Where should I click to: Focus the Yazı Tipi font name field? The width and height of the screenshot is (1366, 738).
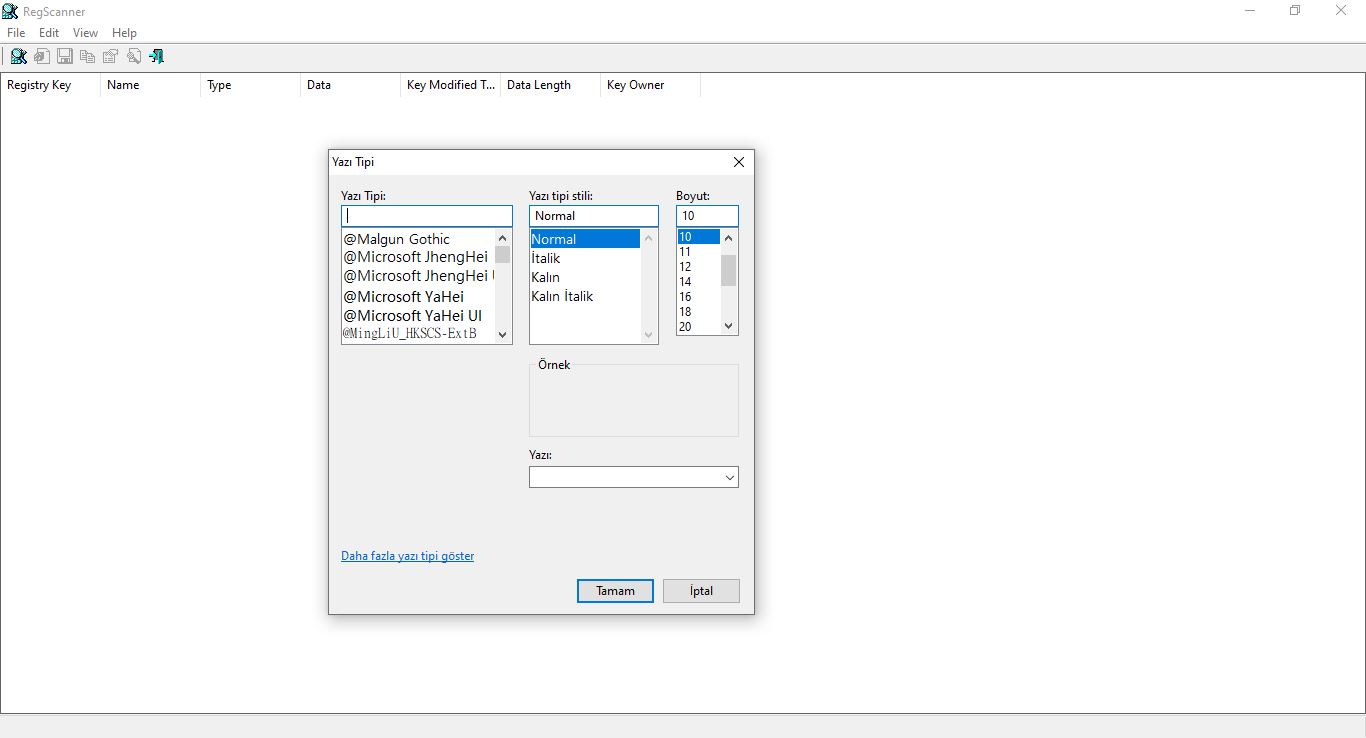427,216
